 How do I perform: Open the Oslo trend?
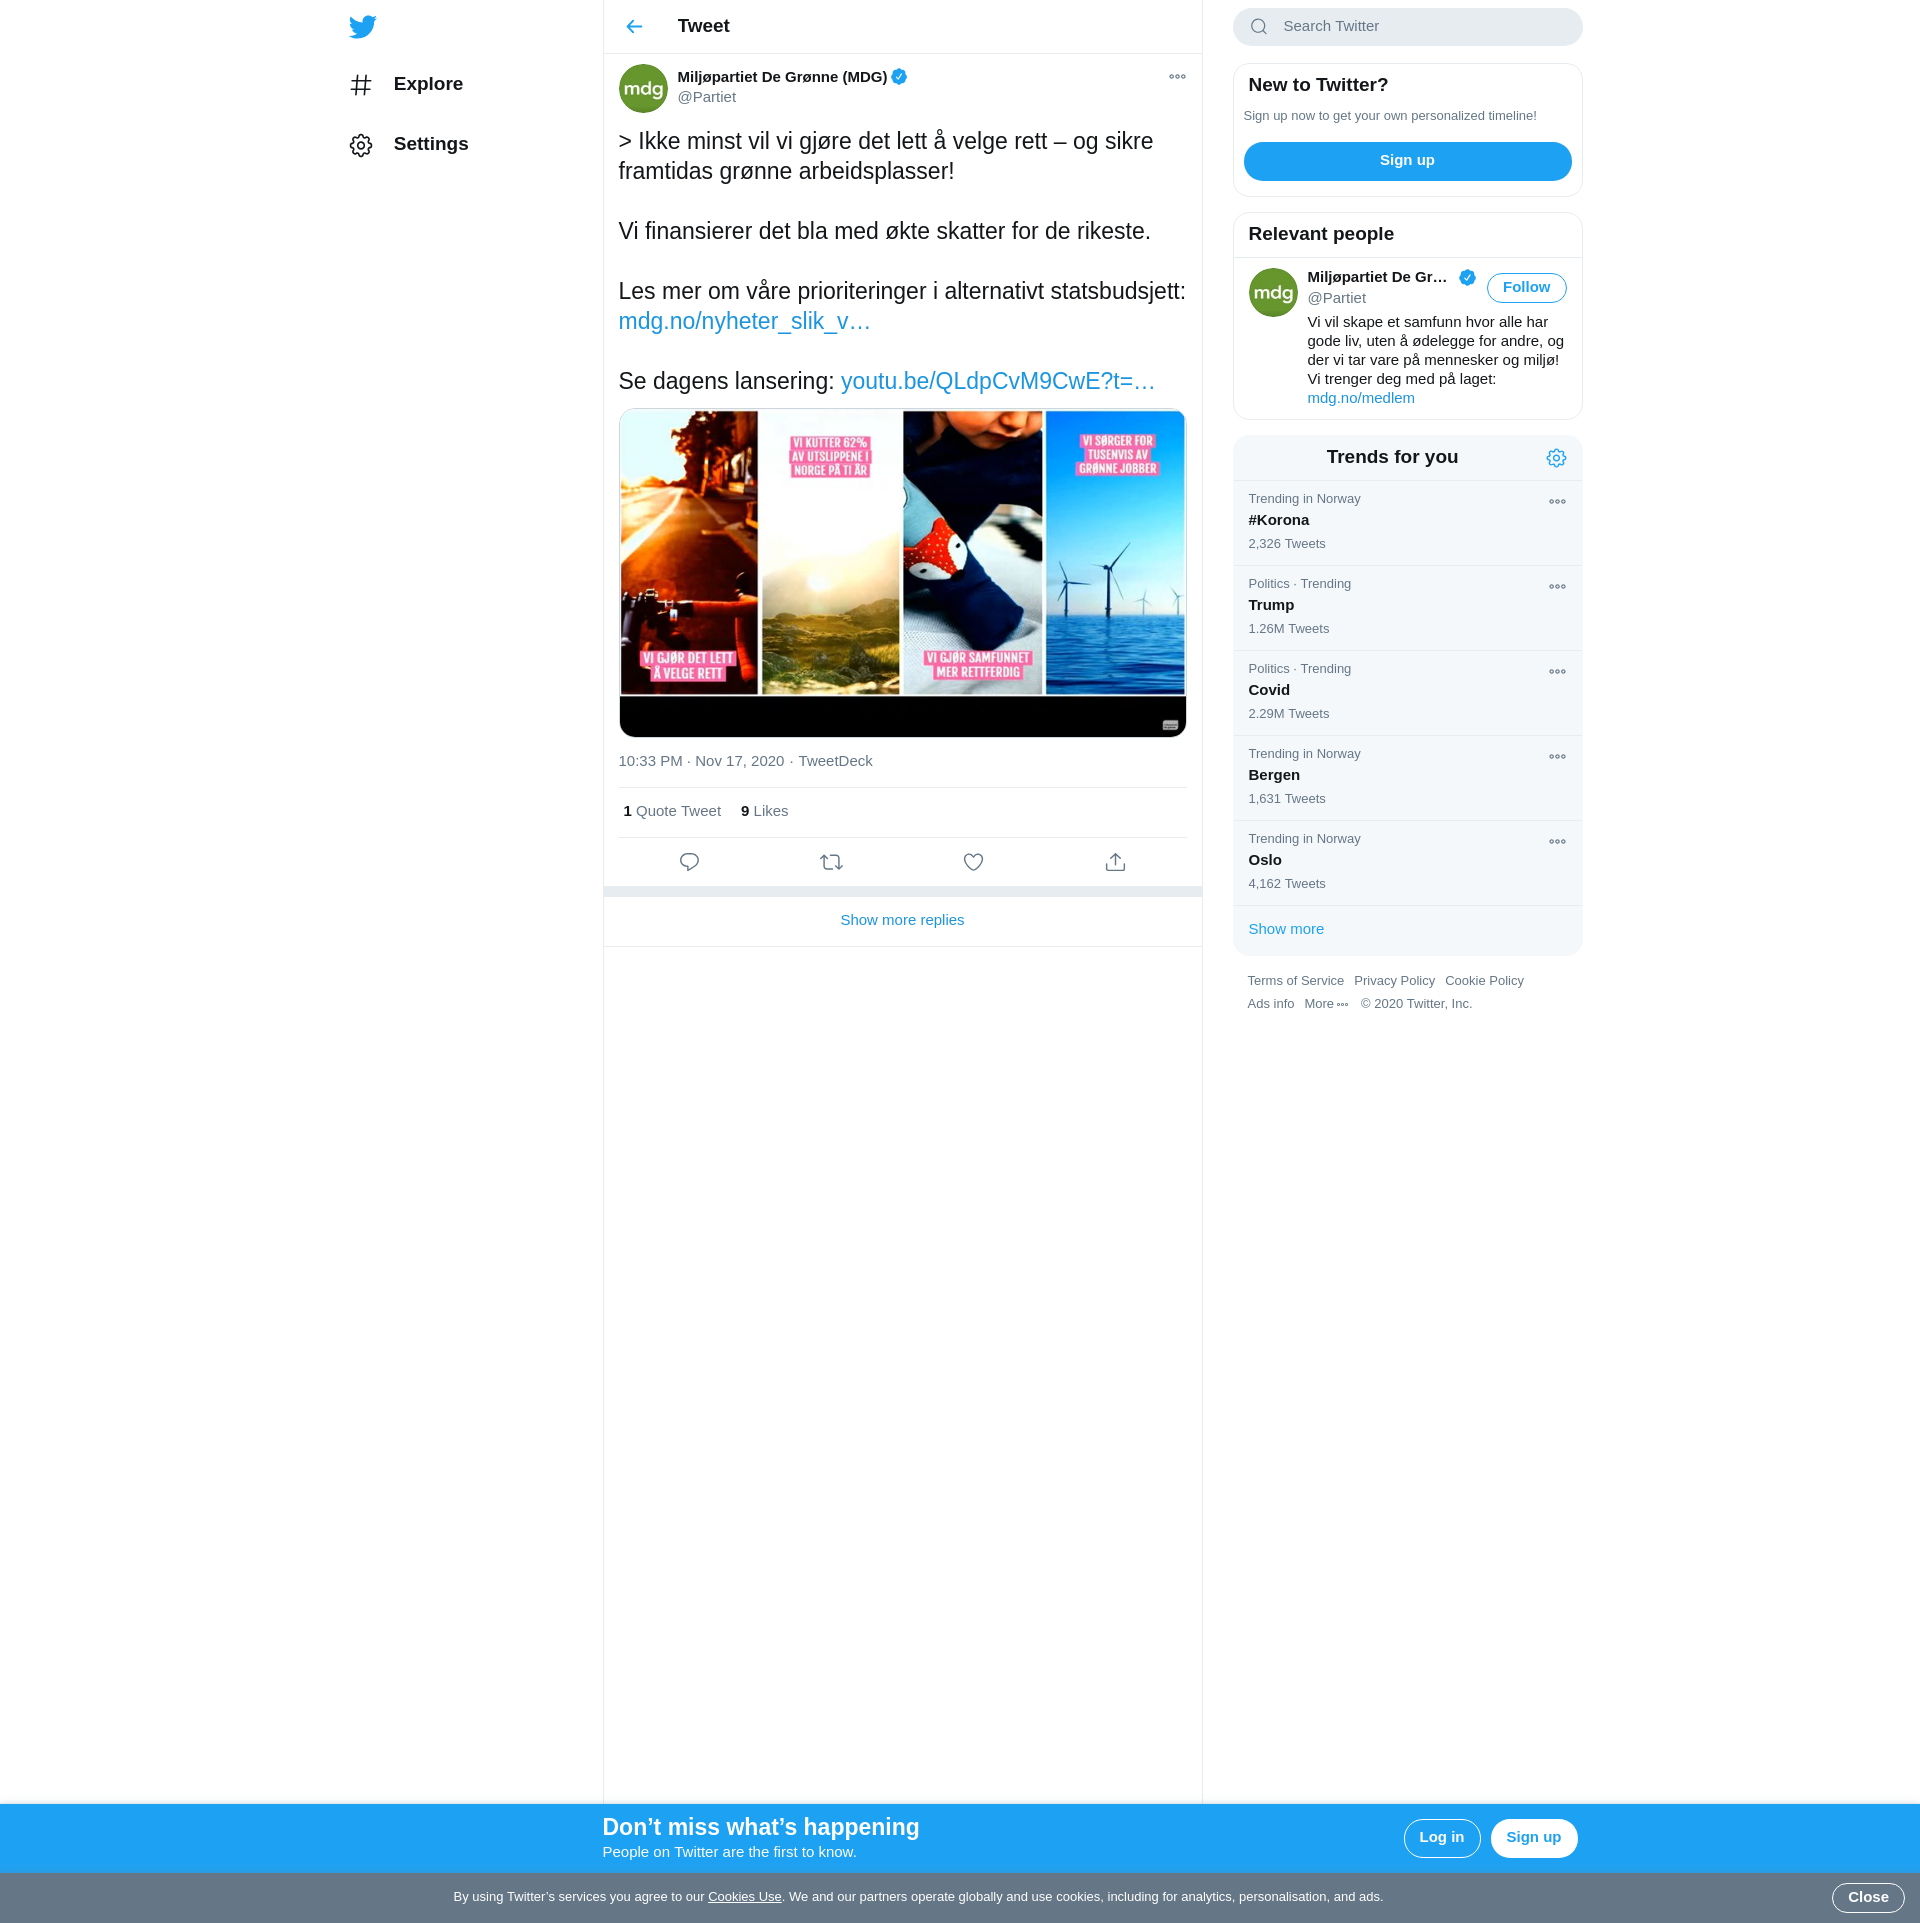[x=1407, y=863]
